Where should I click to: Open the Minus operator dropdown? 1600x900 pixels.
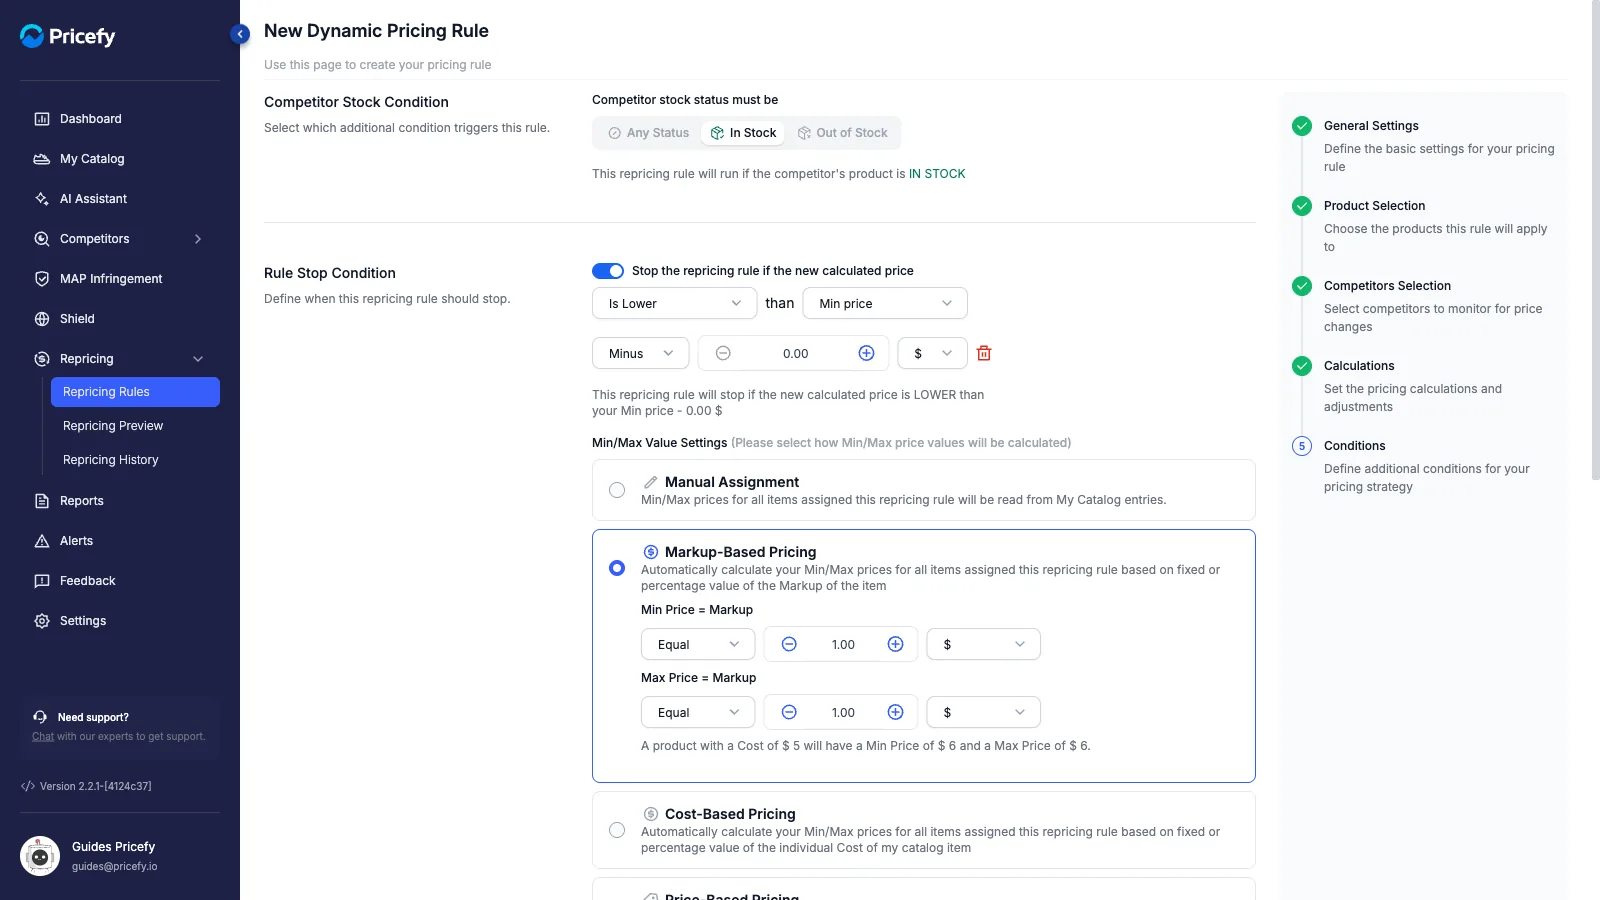coord(641,353)
